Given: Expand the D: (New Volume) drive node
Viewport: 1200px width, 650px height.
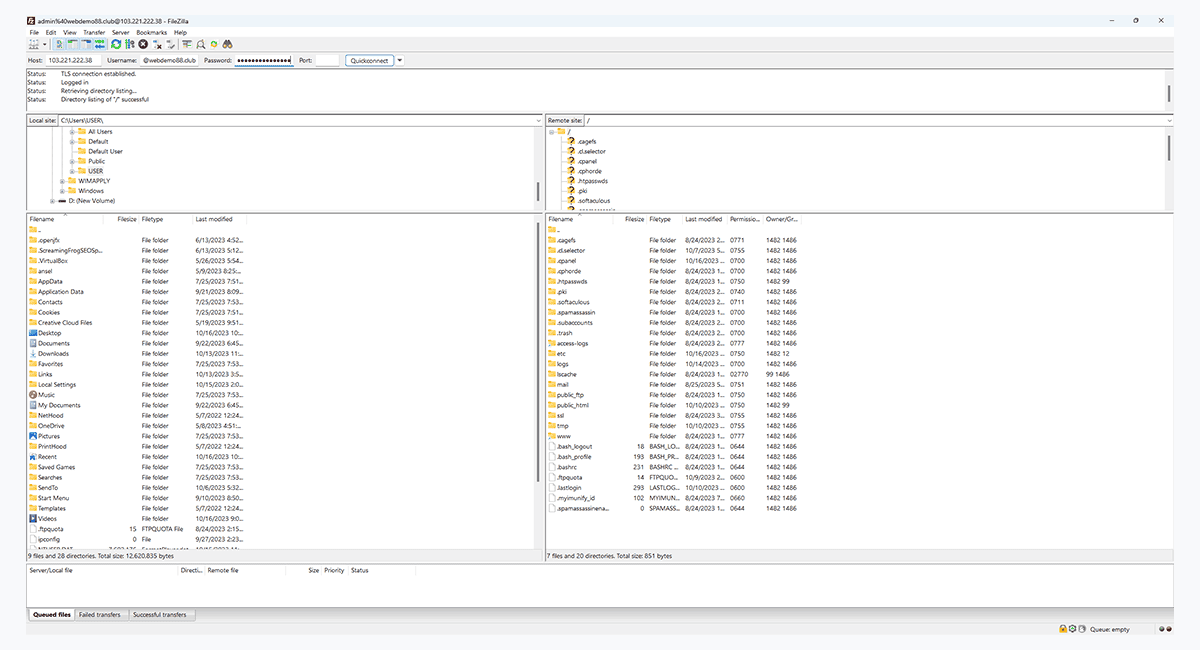Looking at the screenshot, I should (x=52, y=201).
